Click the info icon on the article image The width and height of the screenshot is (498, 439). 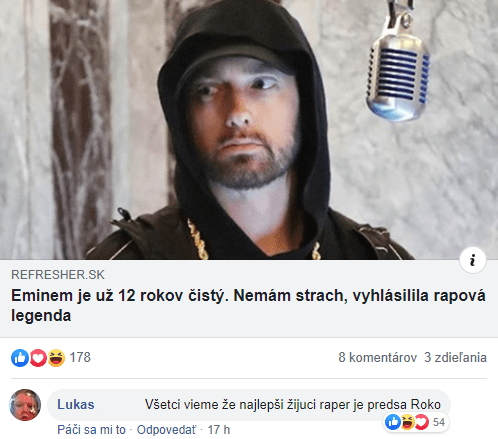[x=473, y=260]
